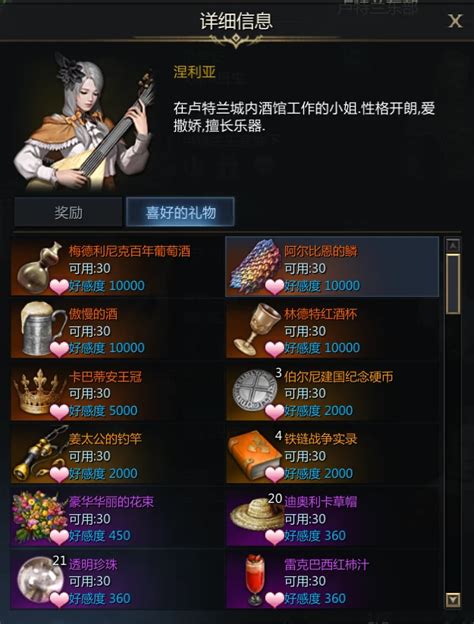This screenshot has width=474, height=624.
Task: Click the 涅利亚 character portrait
Action: coord(84,121)
